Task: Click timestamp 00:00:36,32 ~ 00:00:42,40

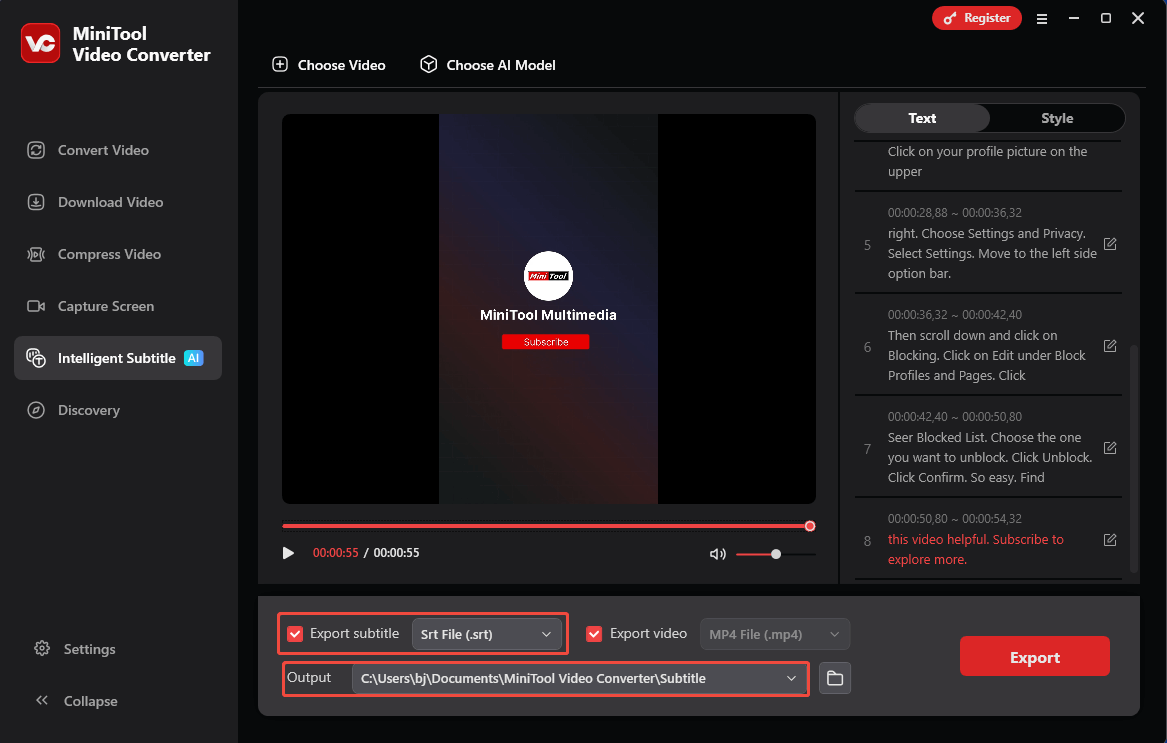Action: click(x=954, y=315)
